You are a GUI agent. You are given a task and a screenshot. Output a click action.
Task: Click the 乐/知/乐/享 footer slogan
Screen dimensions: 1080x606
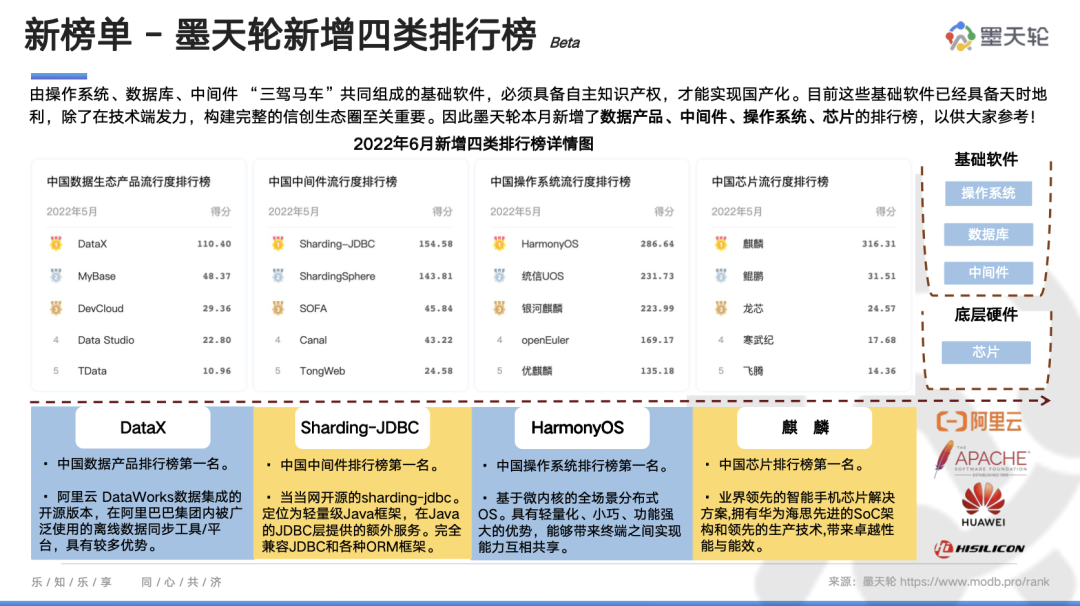point(72,582)
